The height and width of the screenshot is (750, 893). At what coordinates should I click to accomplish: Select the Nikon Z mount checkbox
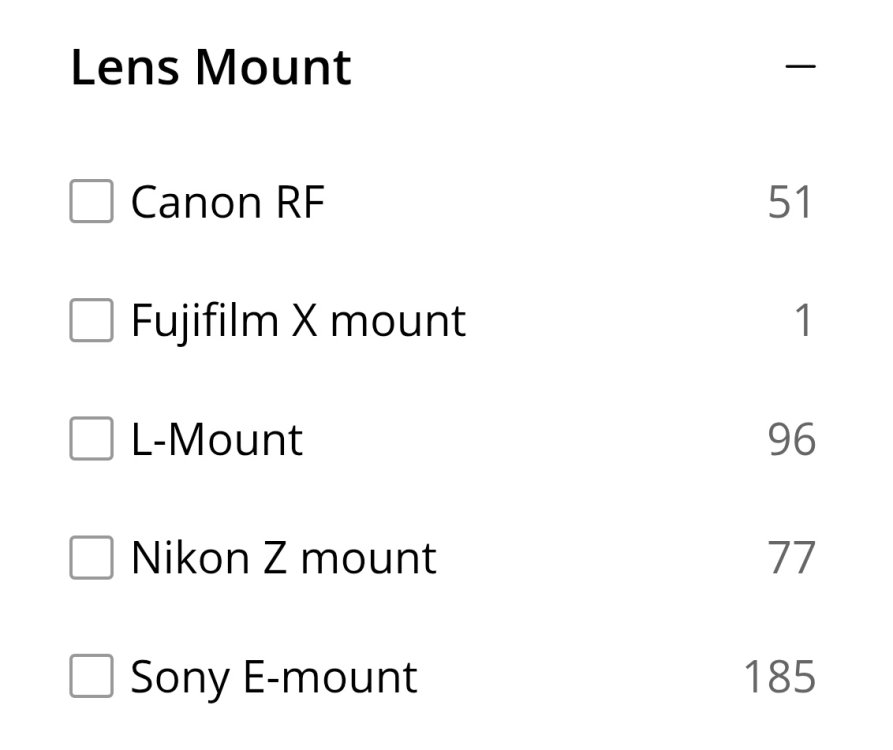(91, 558)
